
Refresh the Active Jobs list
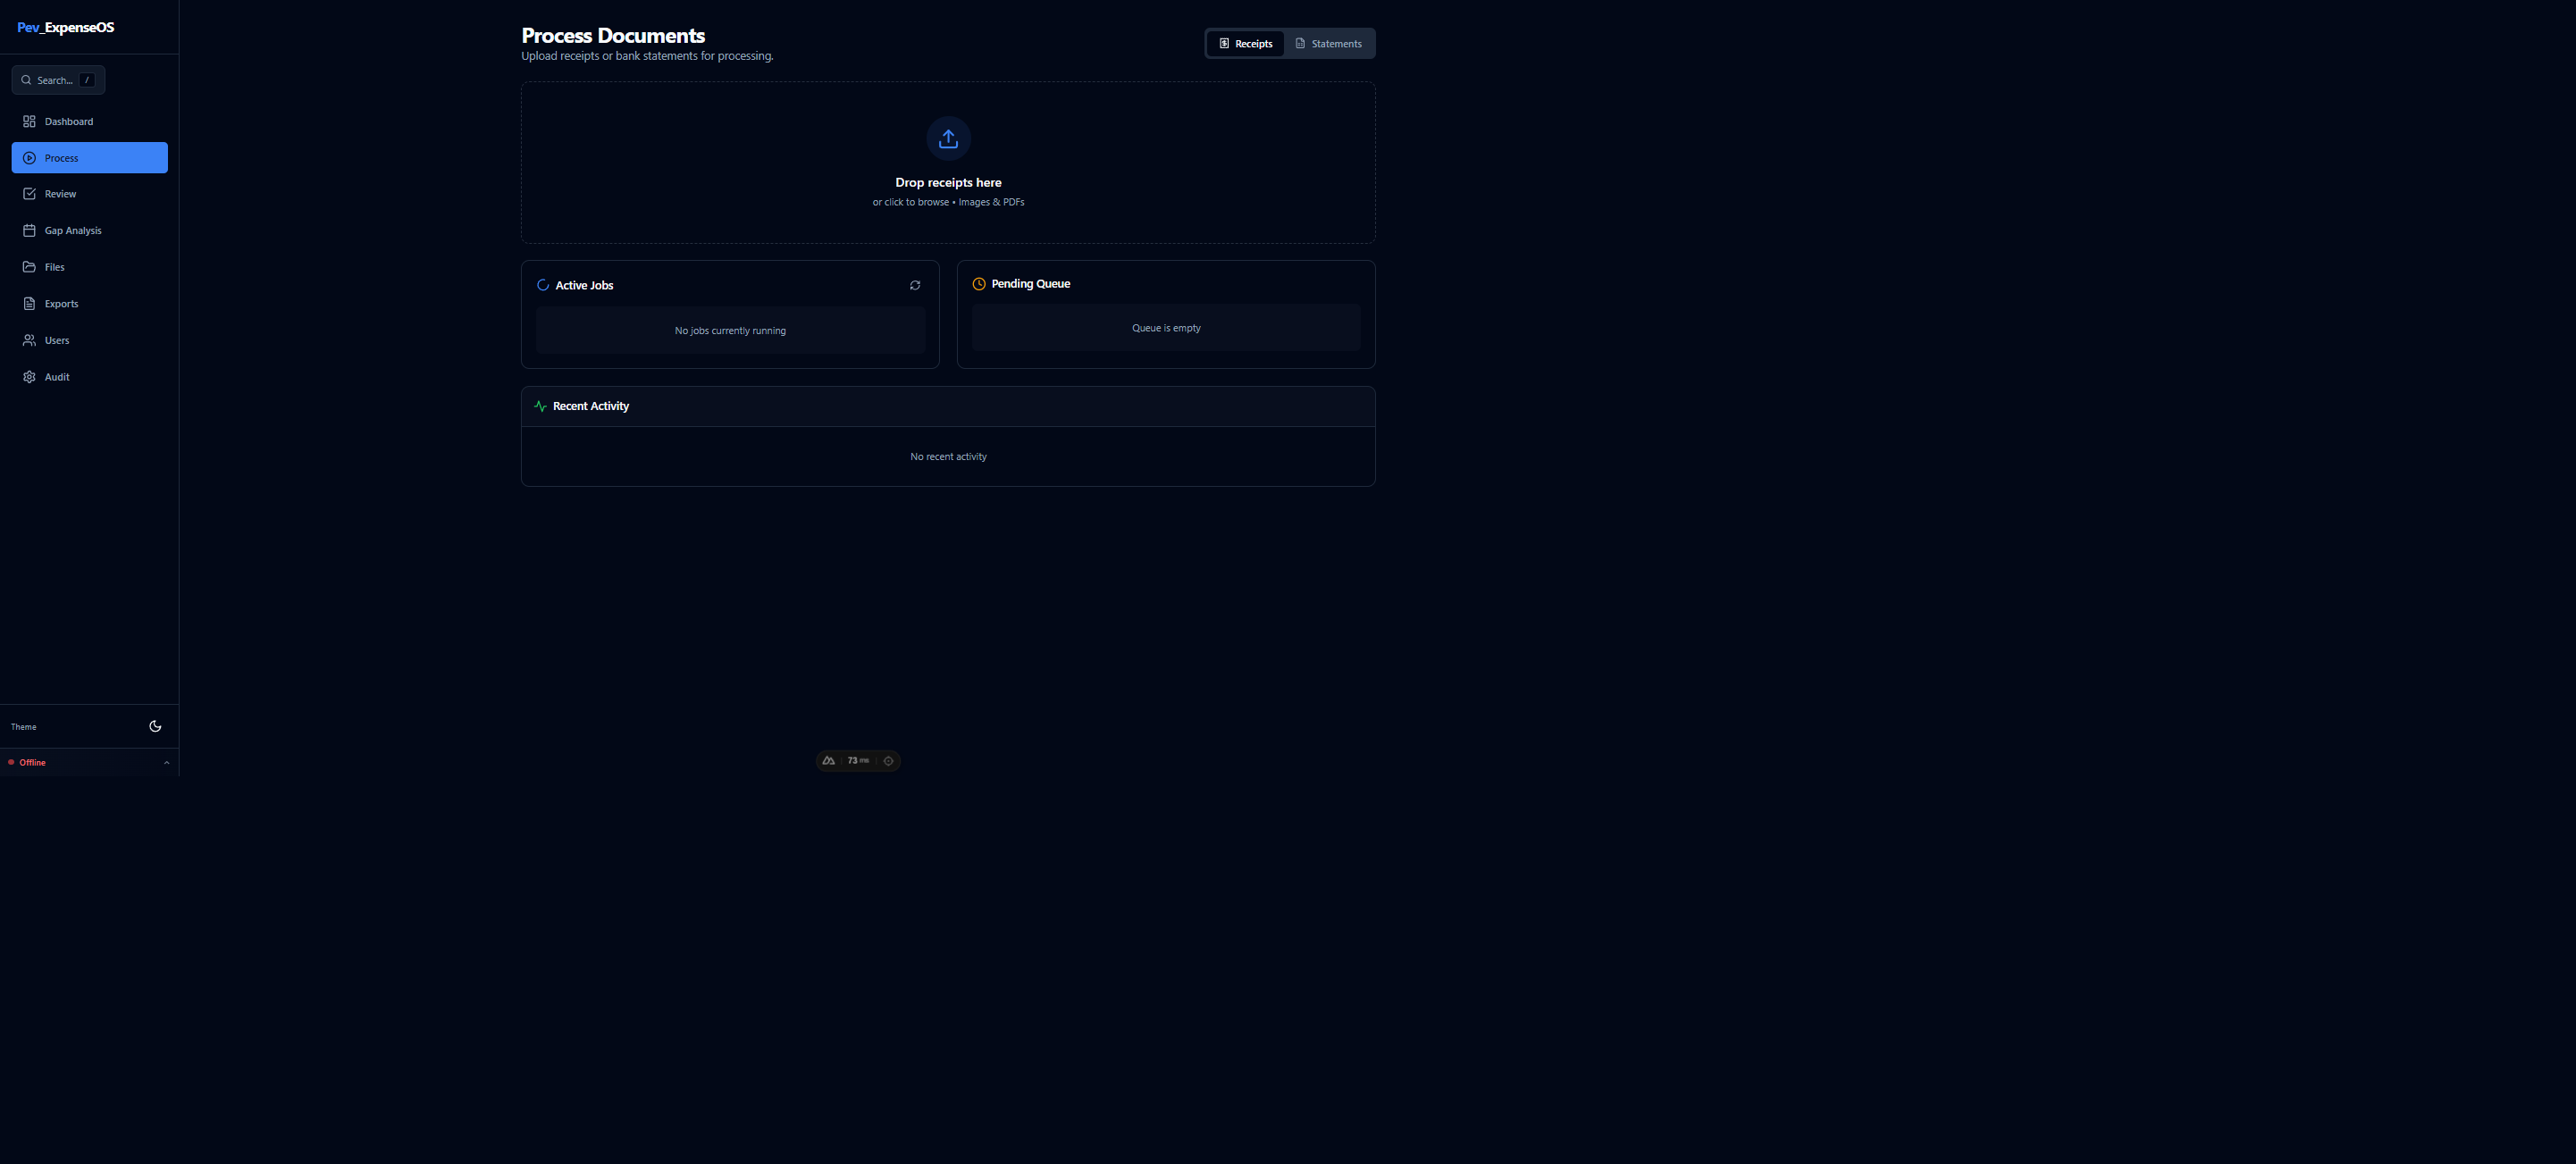click(x=914, y=285)
